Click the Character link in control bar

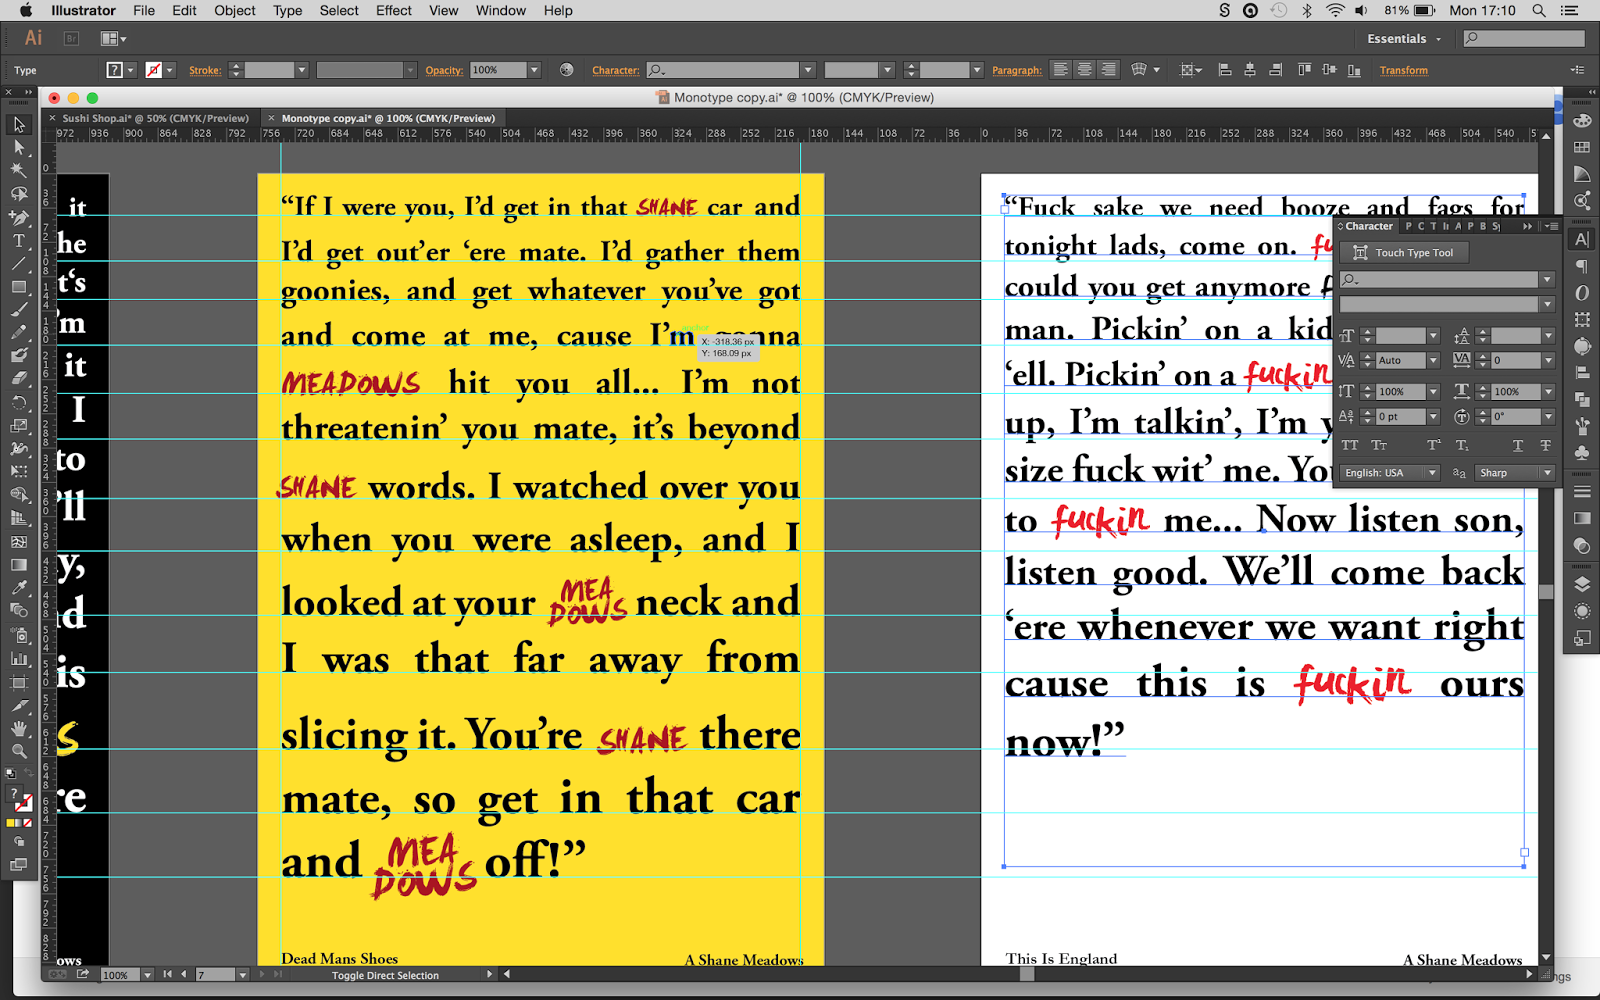coord(615,70)
